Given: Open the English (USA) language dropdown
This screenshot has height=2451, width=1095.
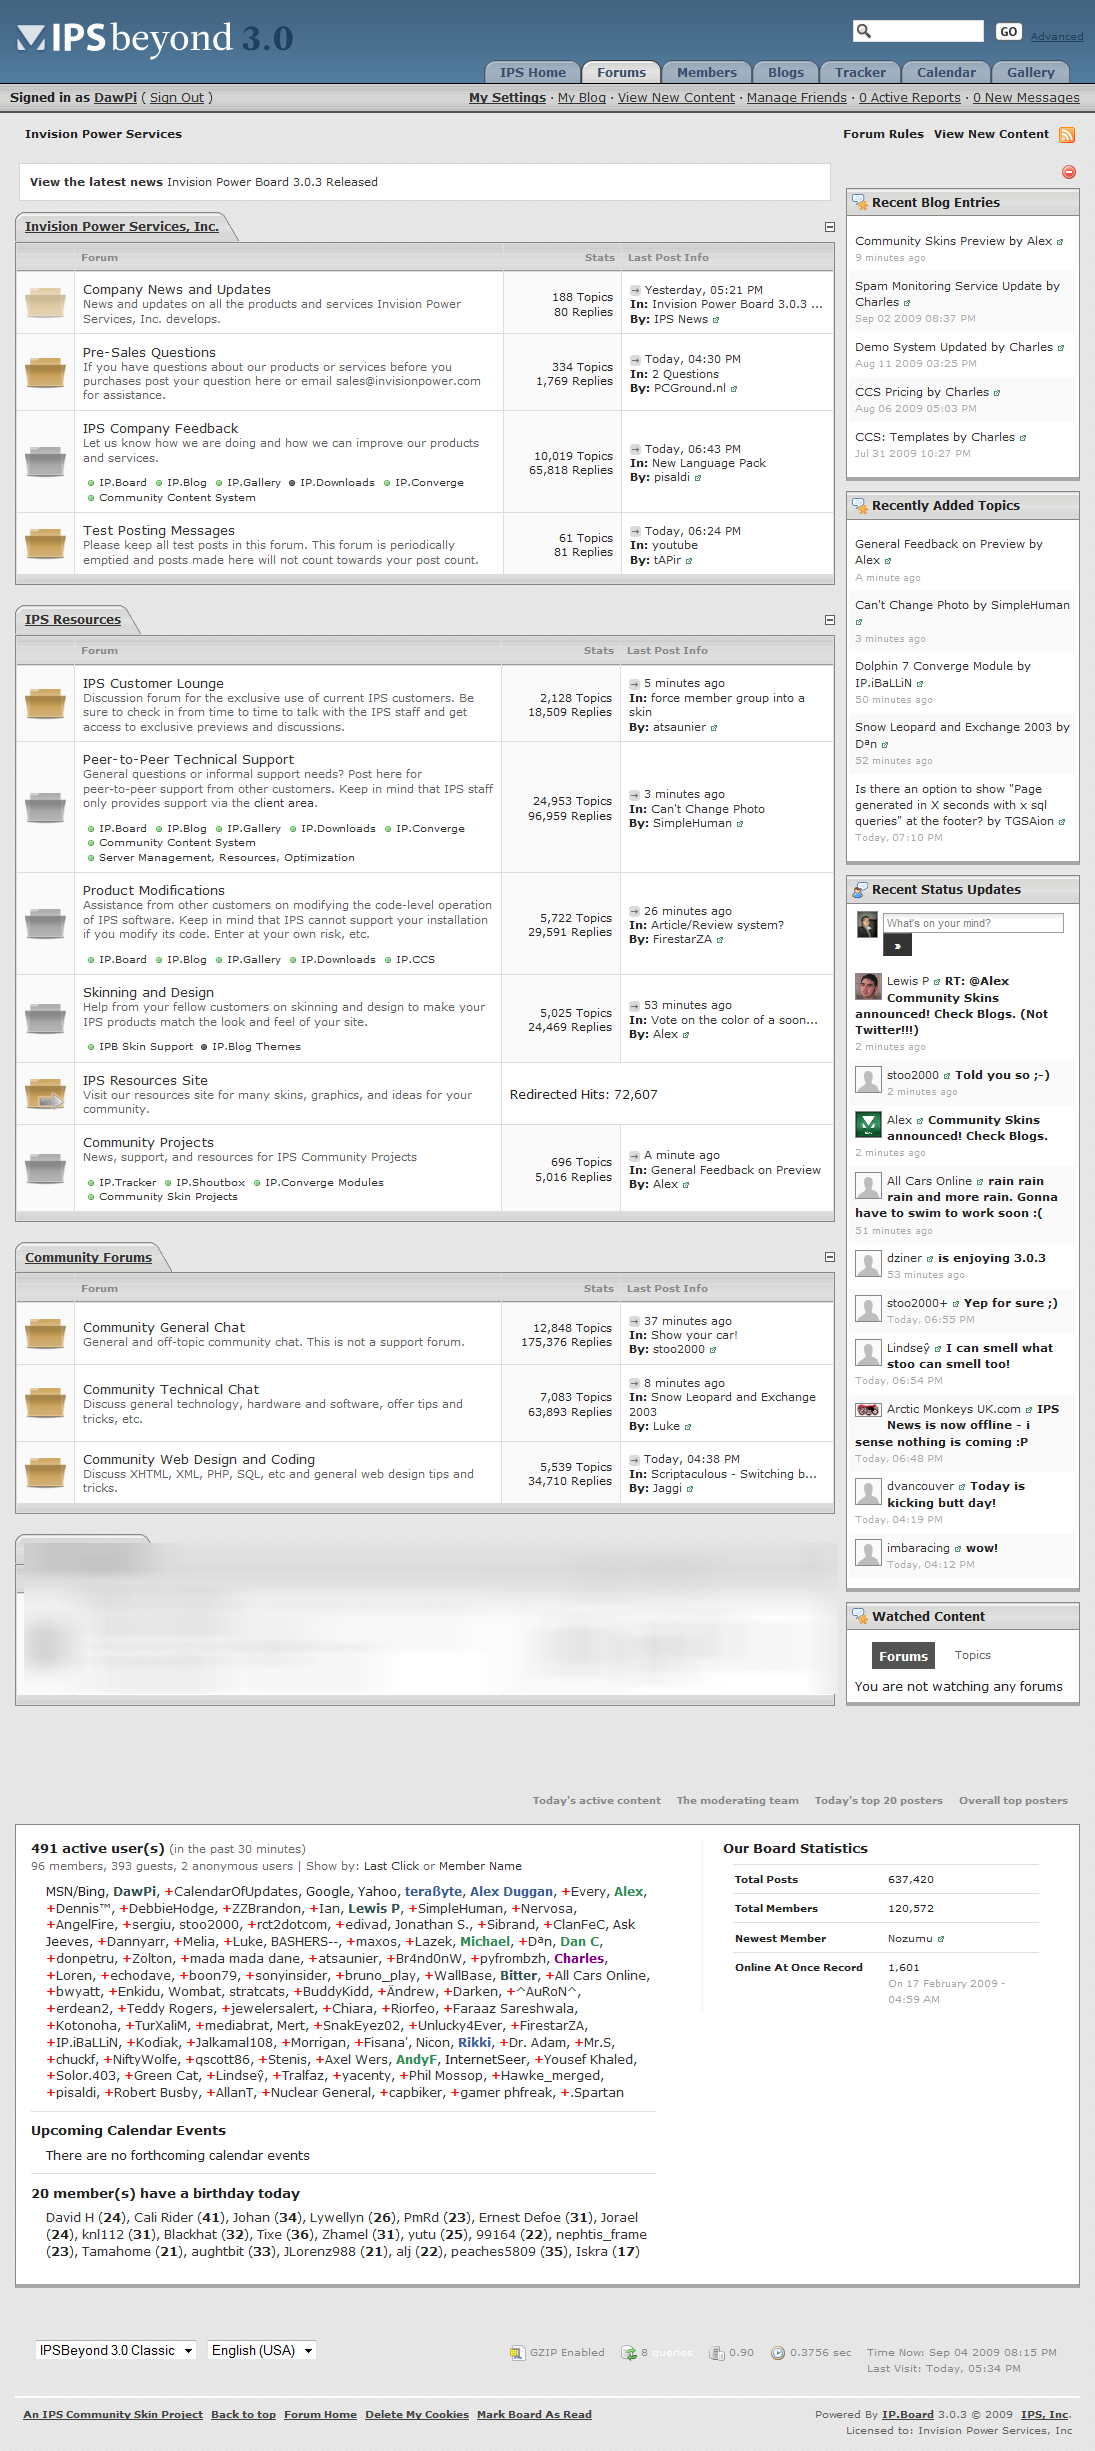Looking at the screenshot, I should [x=262, y=2350].
